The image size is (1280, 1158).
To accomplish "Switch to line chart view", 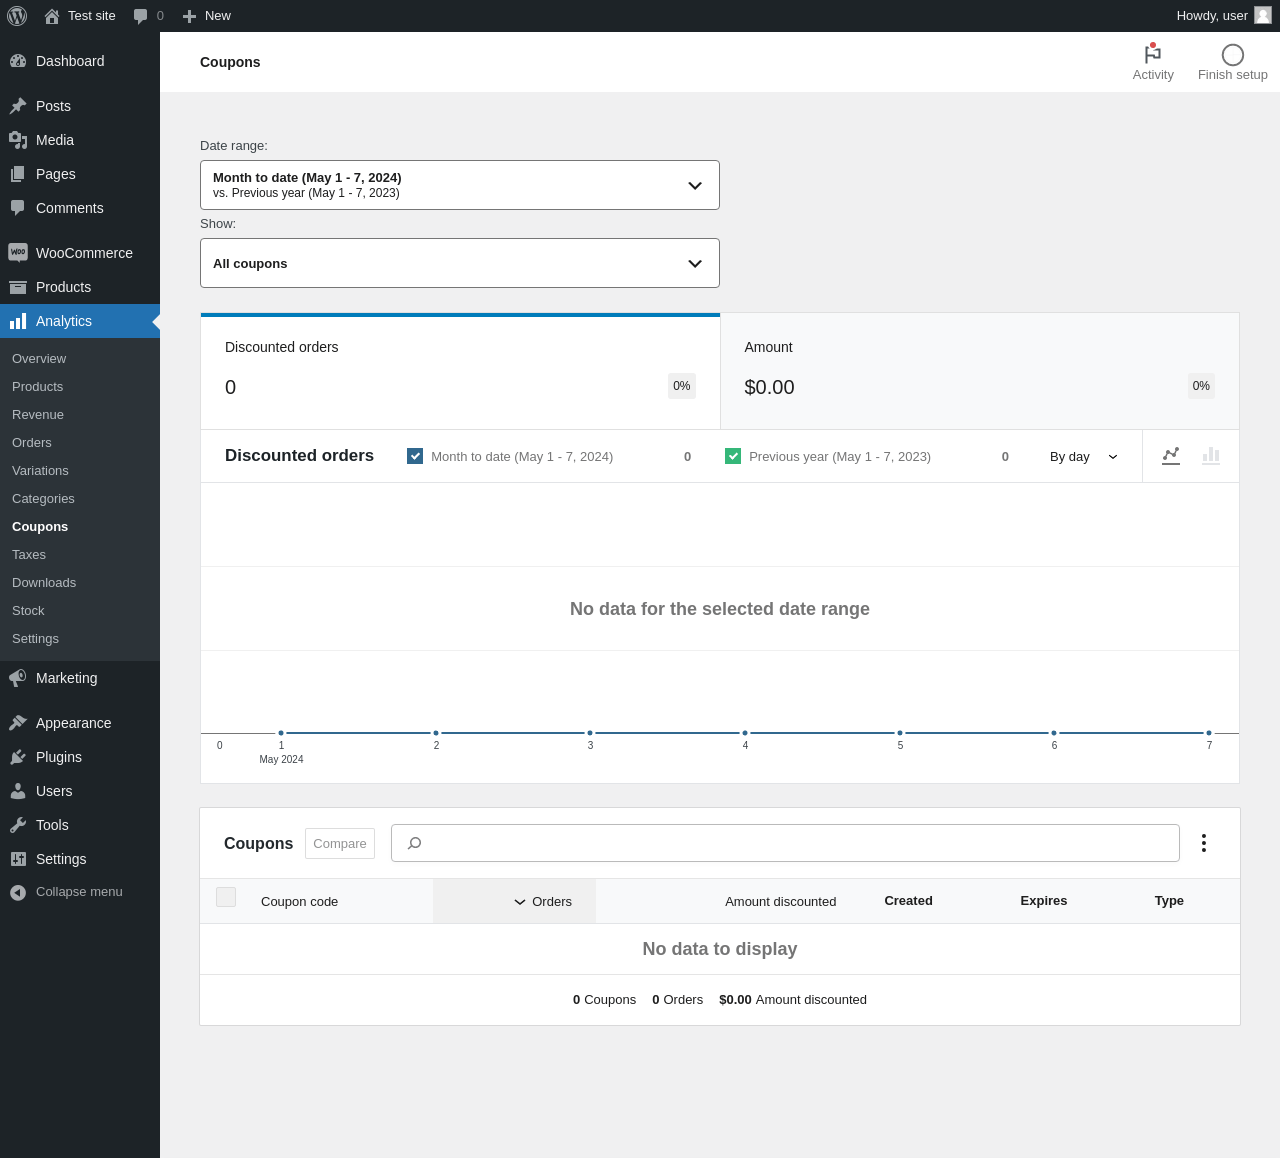I will 1171,456.
